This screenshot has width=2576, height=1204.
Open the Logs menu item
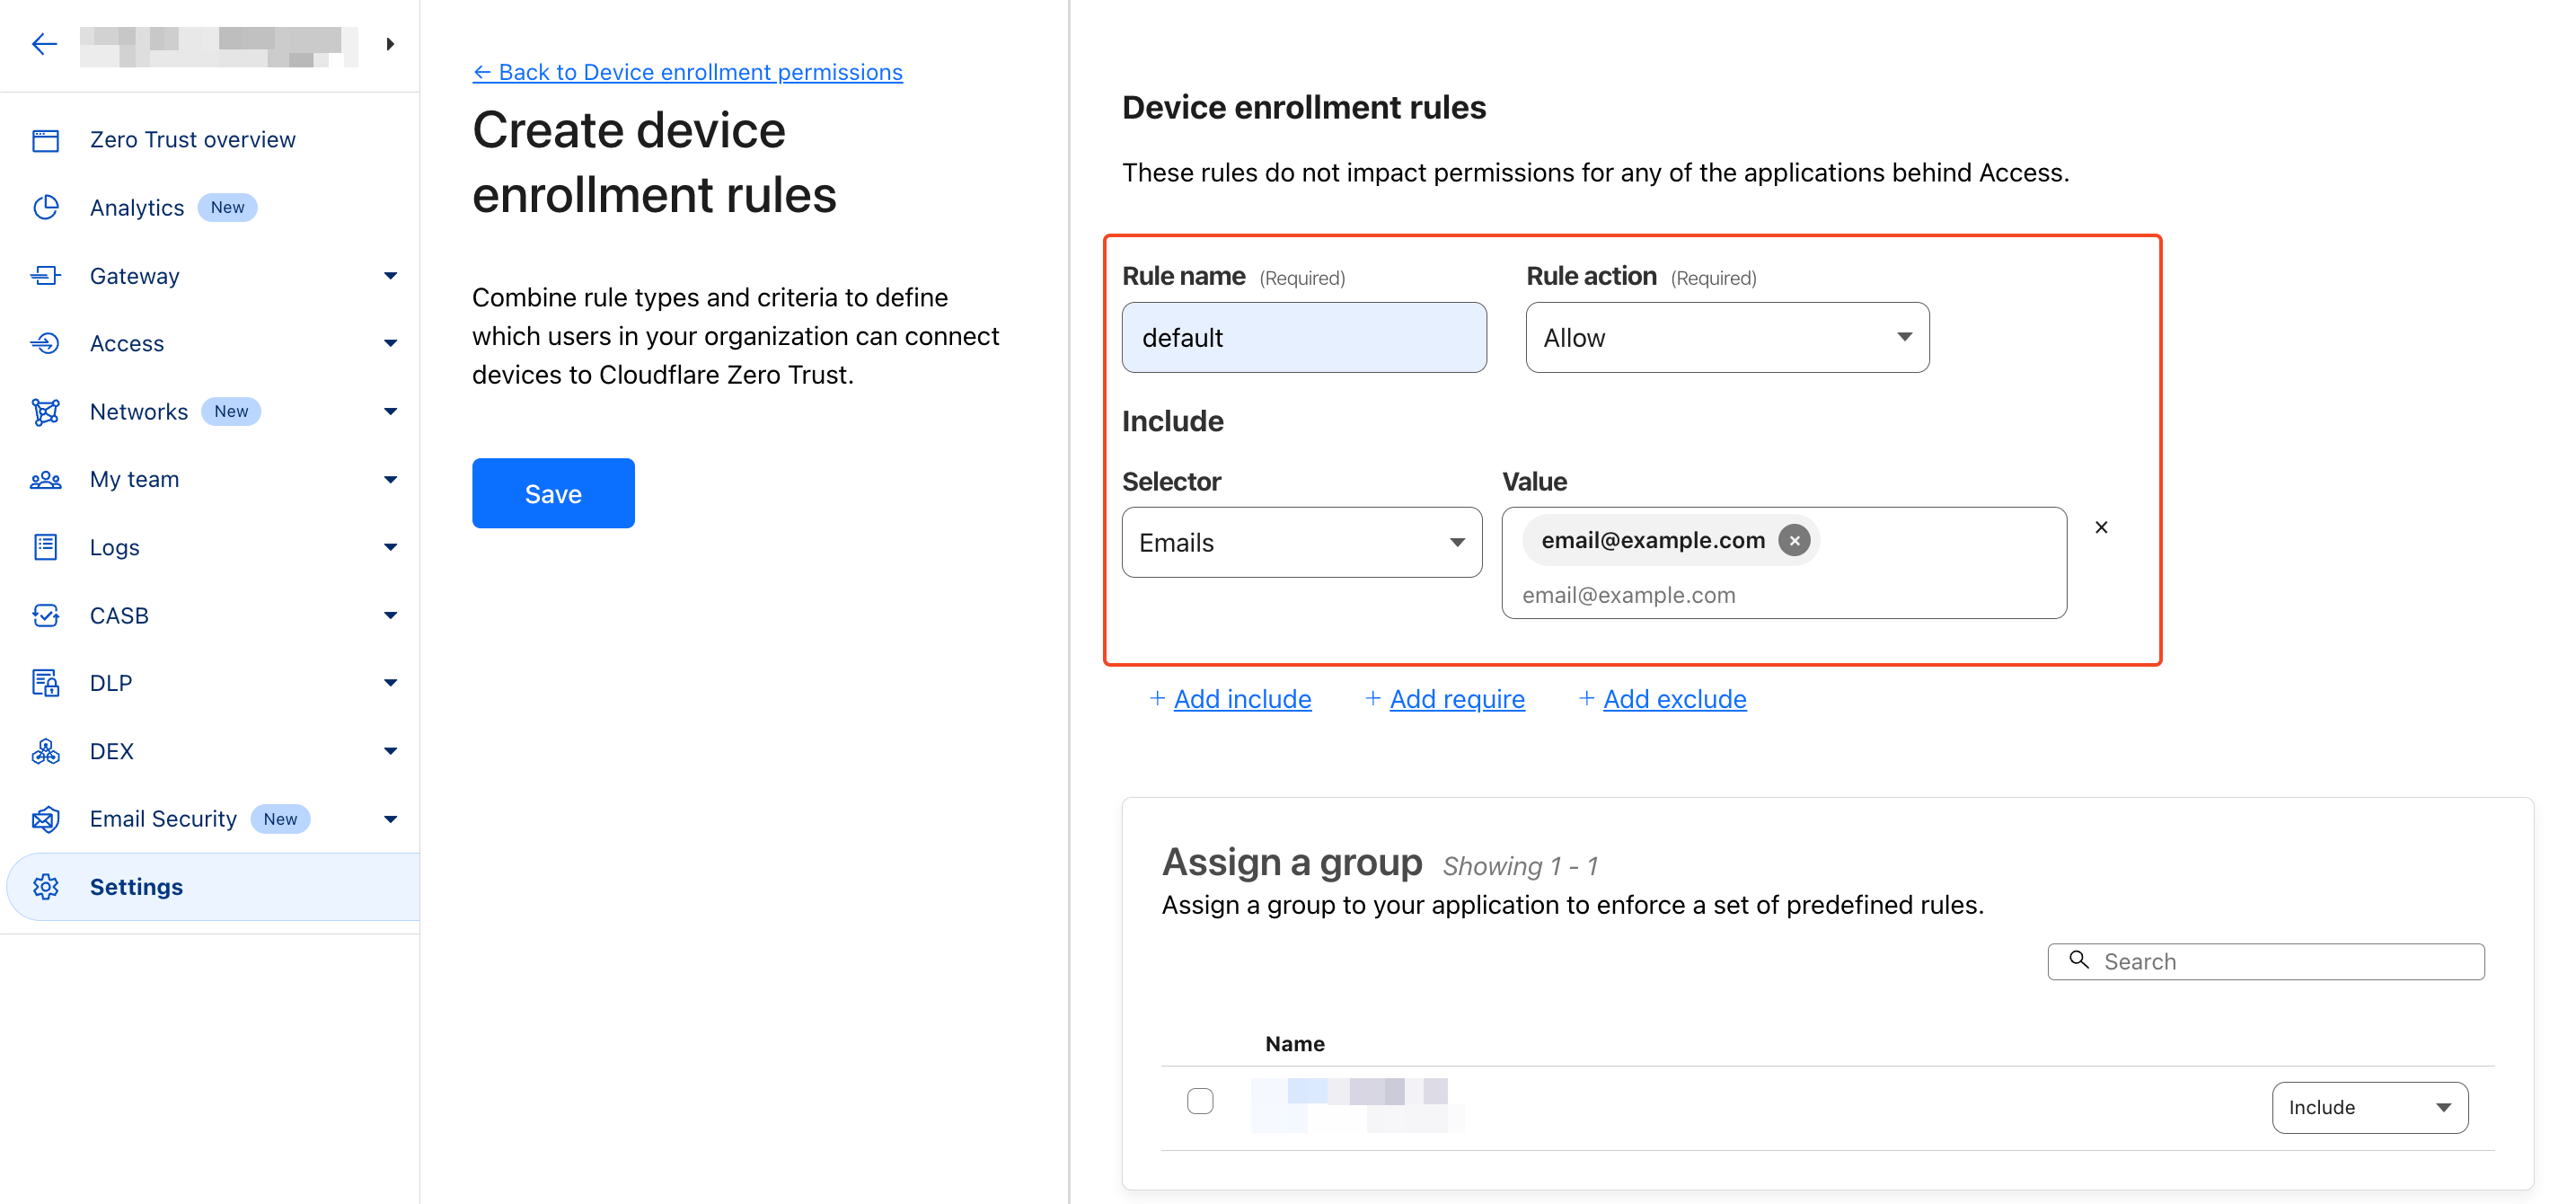point(115,547)
